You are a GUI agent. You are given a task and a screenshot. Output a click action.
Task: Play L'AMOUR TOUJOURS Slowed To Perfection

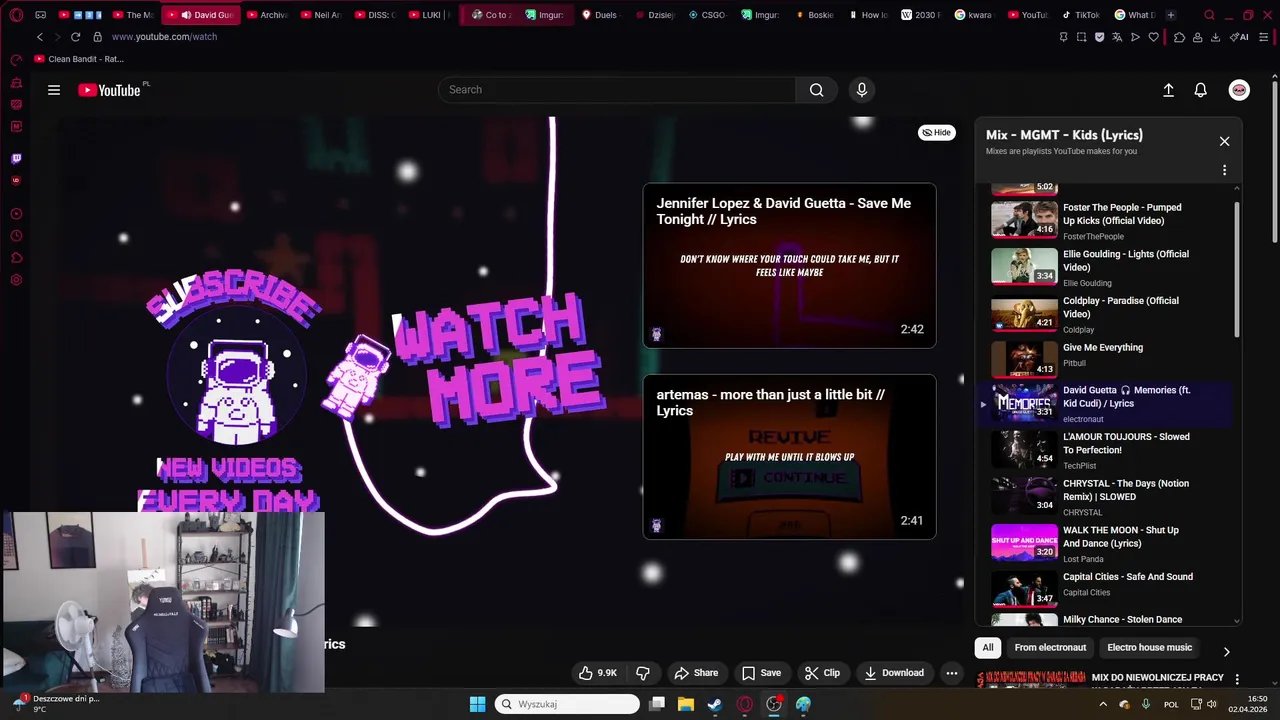click(1108, 450)
